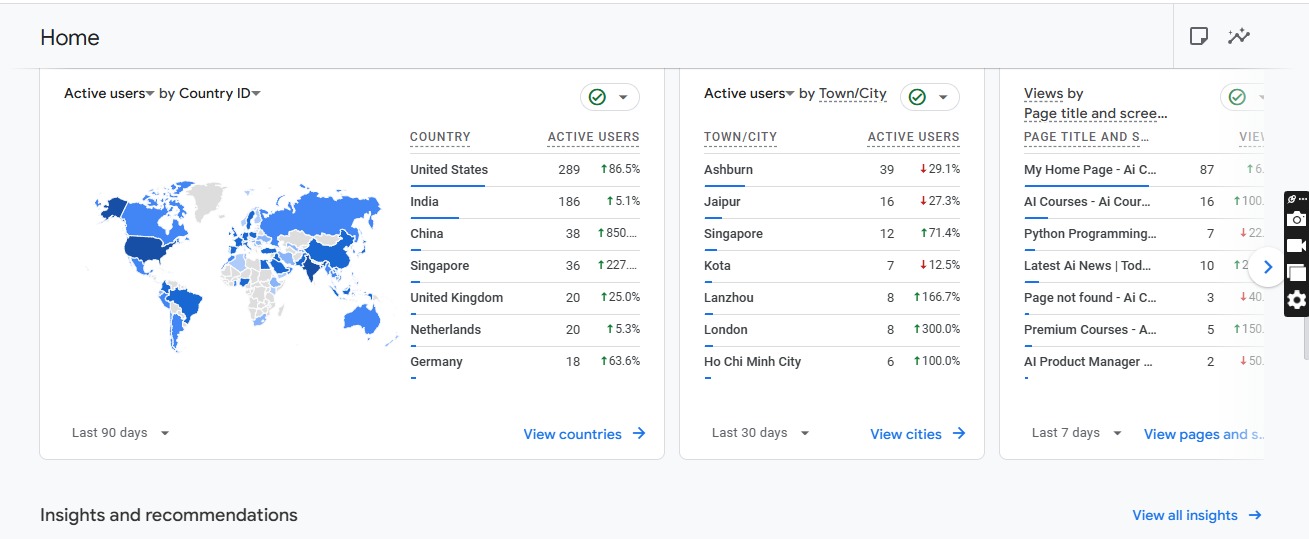
Task: Click the Insights sparkline icon
Action: (x=1239, y=37)
